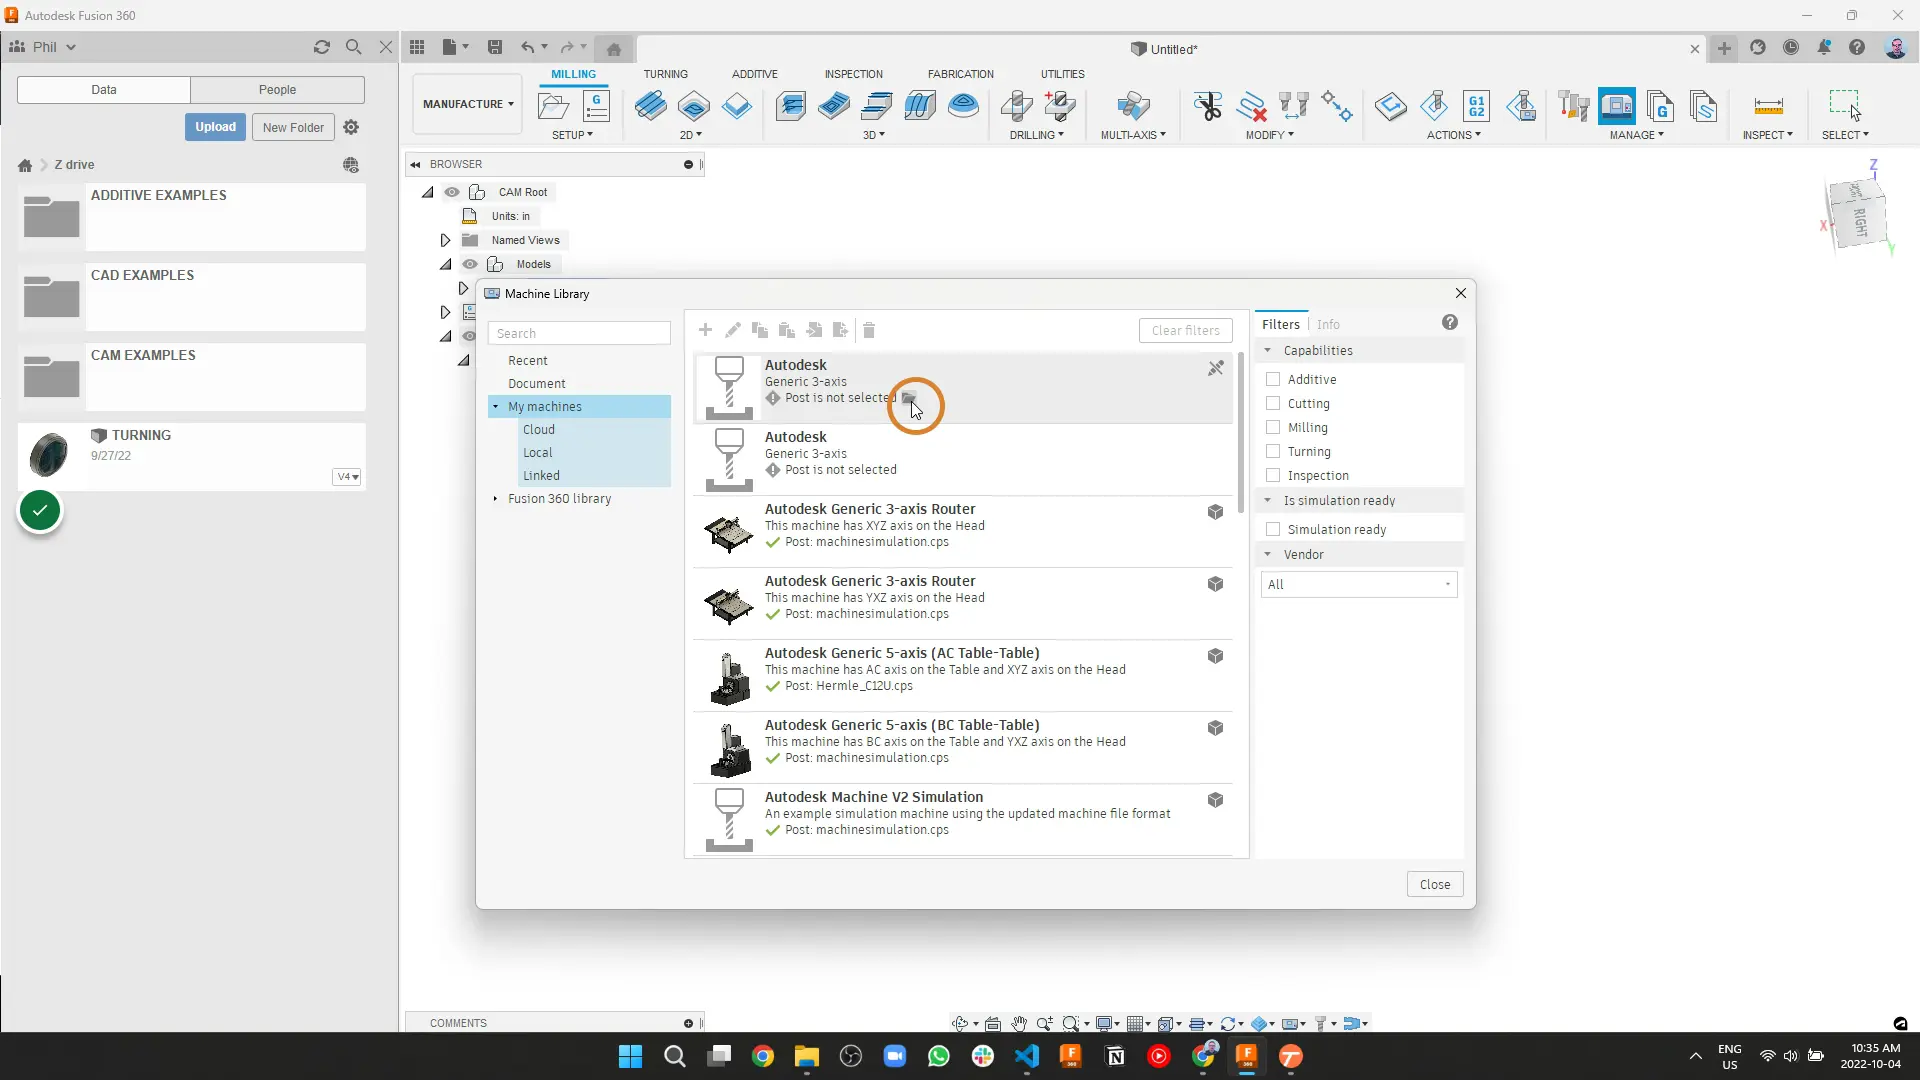
Task: Click the Upload button
Action: coord(215,127)
